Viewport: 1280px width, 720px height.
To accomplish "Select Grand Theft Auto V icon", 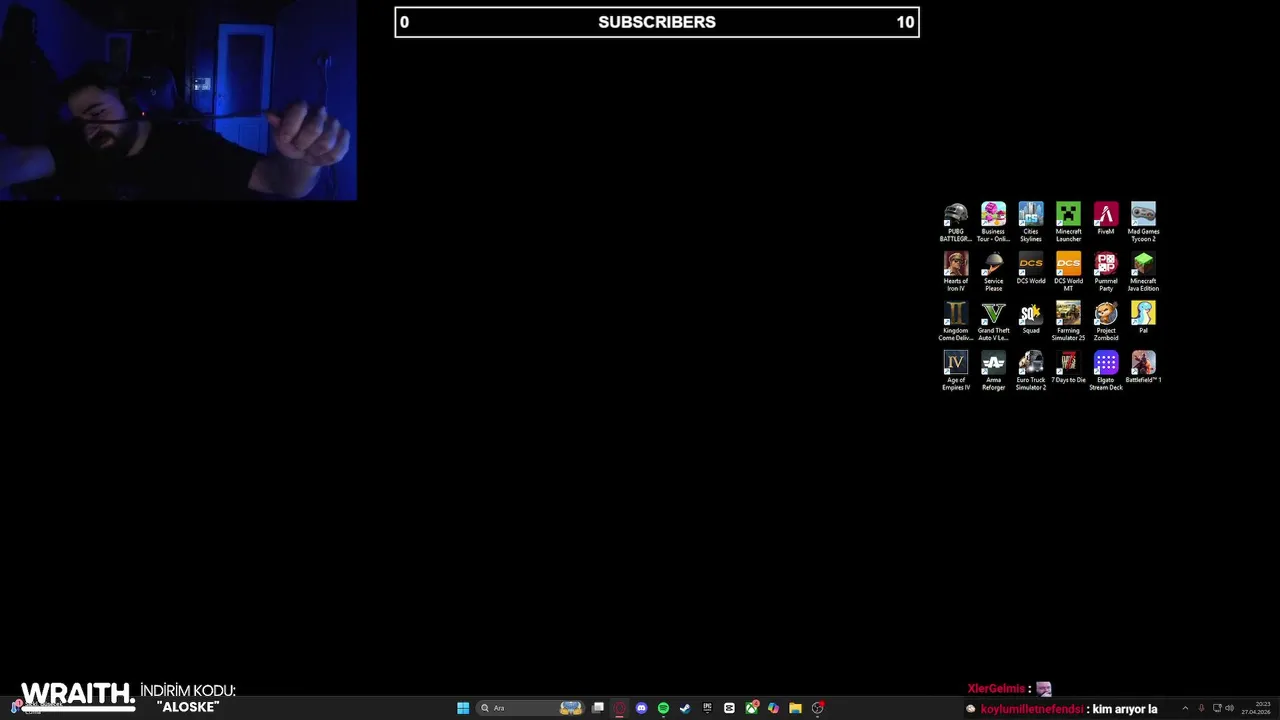I will (993, 321).
